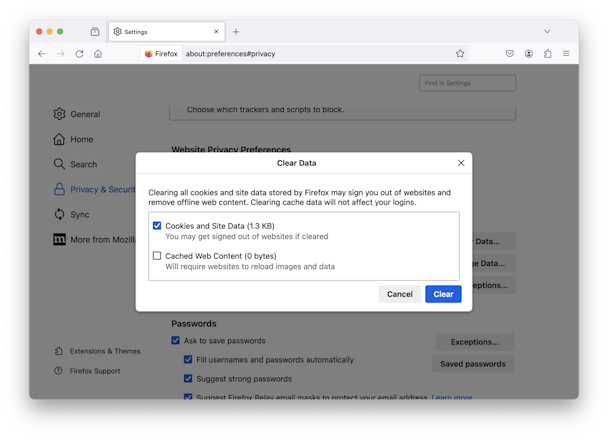This screenshot has width=608, height=438.
Task: Click the Website Privacy Preferences heading
Action: (x=231, y=149)
